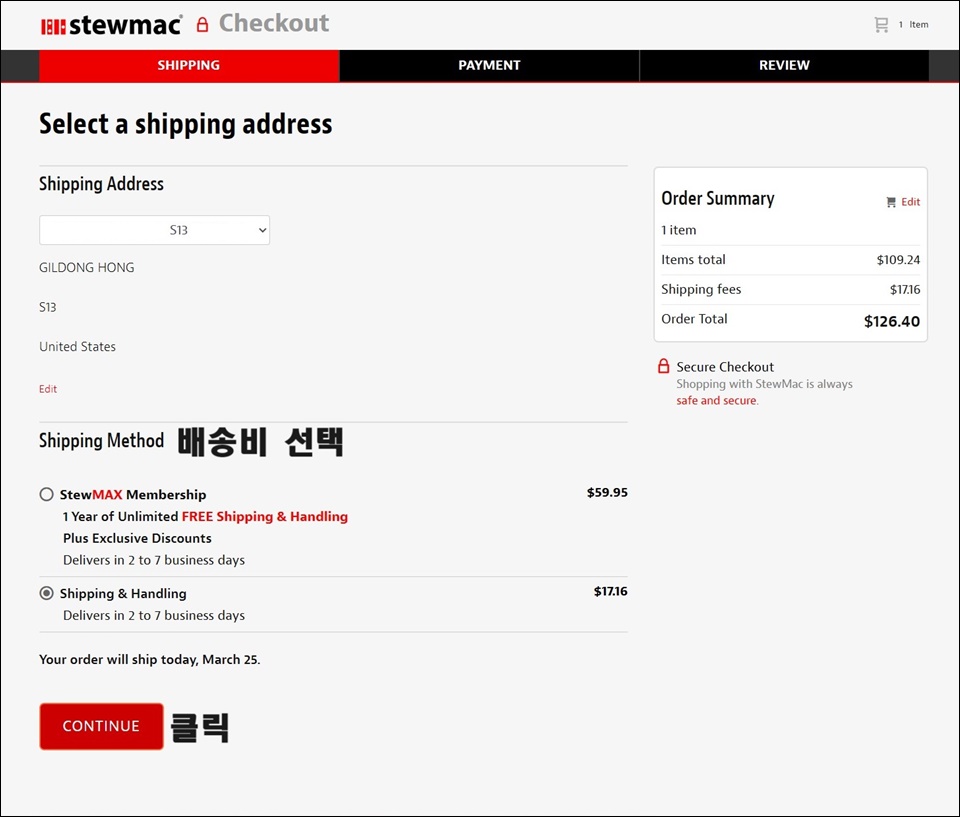Click the 'Secure Checkout' title text
The height and width of the screenshot is (817, 960).
tap(725, 367)
